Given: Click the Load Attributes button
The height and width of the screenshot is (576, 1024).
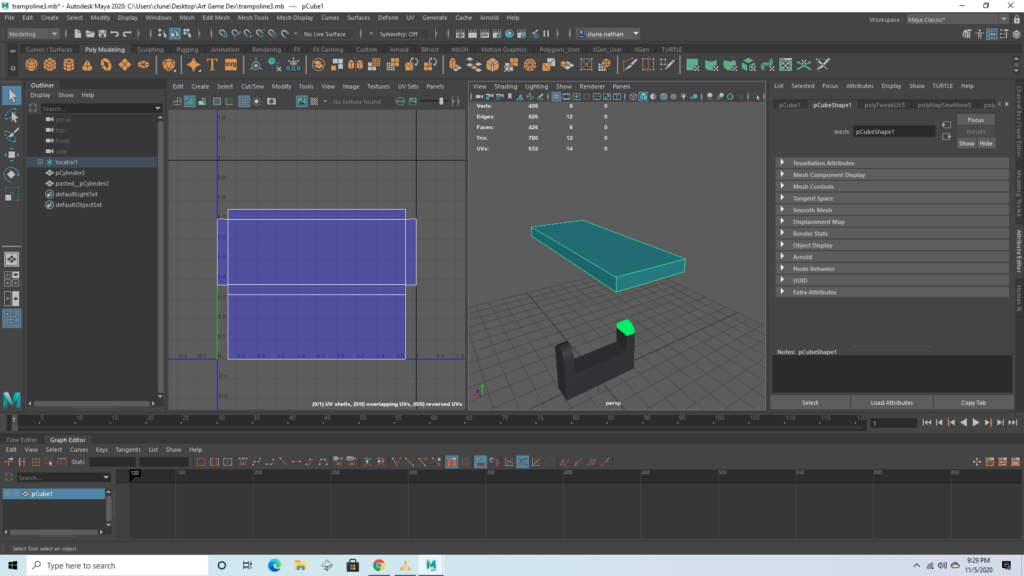Looking at the screenshot, I should (x=892, y=402).
